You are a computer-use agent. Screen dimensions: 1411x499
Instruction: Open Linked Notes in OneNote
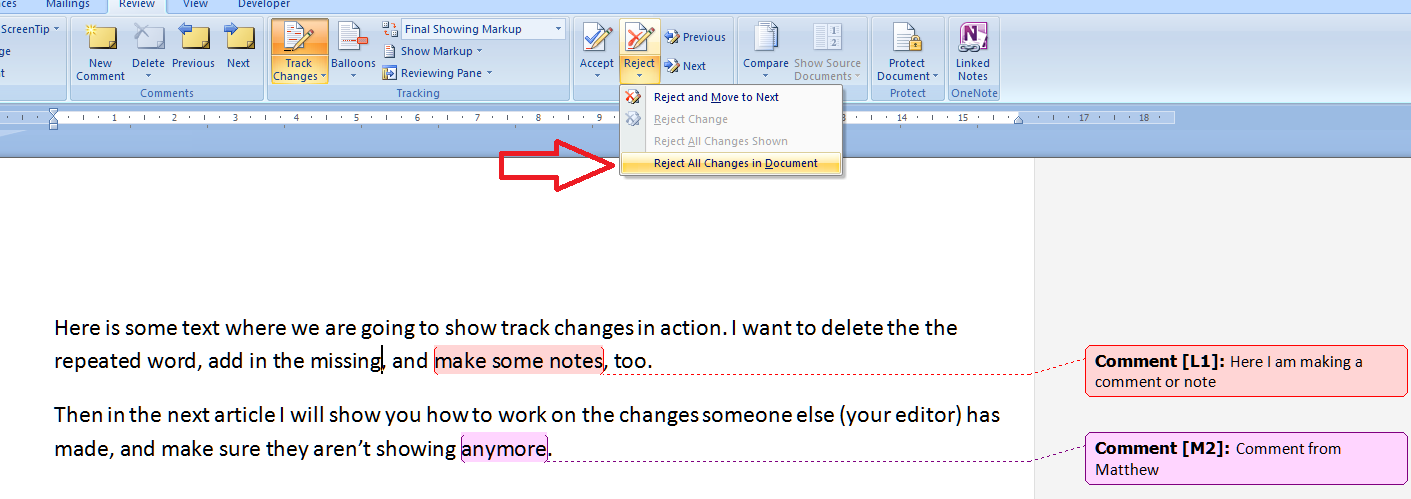point(972,40)
